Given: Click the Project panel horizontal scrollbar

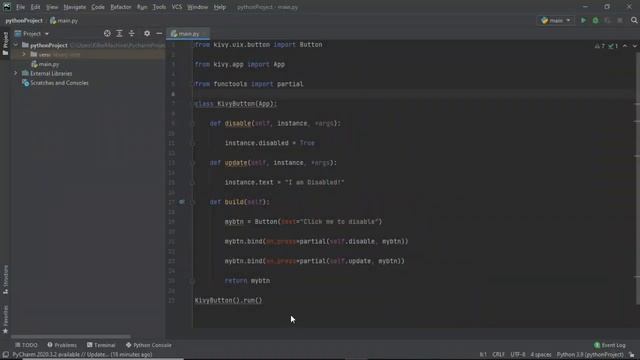Looking at the screenshot, I should pyautogui.click(x=71, y=337).
